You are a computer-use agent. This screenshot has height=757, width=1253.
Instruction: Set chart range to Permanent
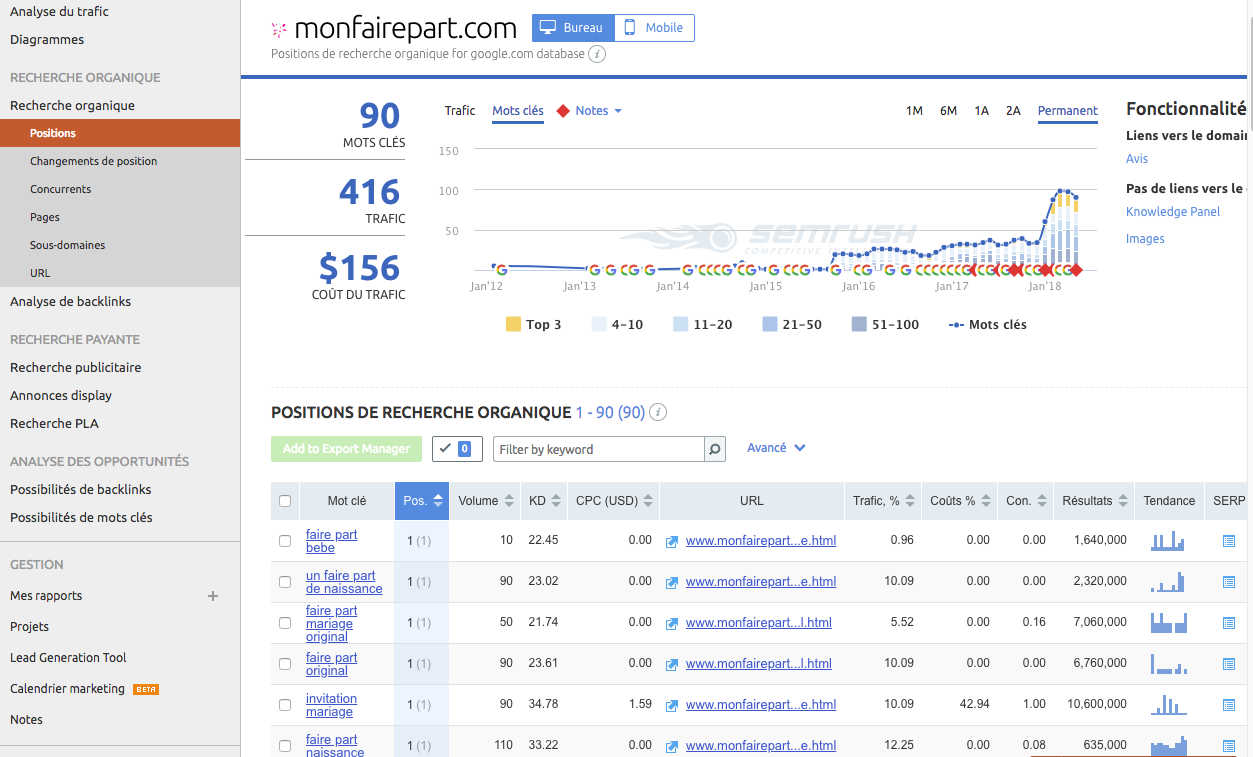coord(1068,111)
